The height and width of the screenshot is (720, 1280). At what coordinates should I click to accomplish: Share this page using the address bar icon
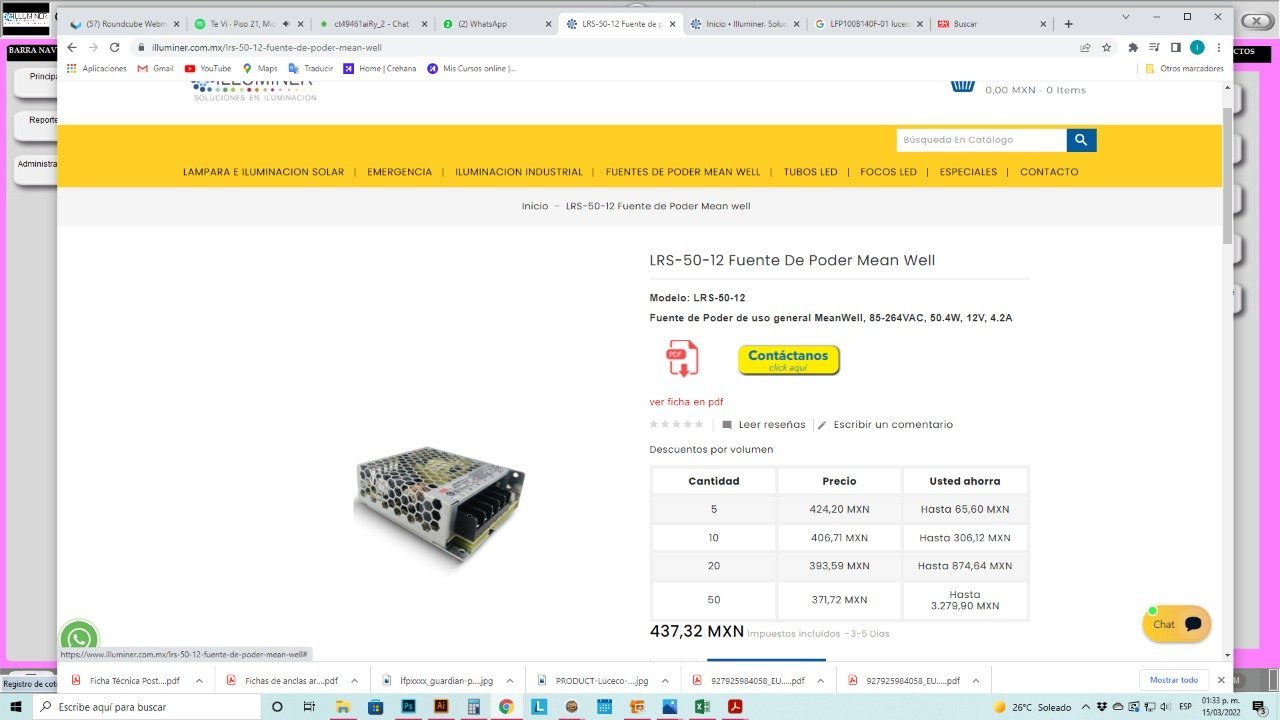click(1085, 47)
